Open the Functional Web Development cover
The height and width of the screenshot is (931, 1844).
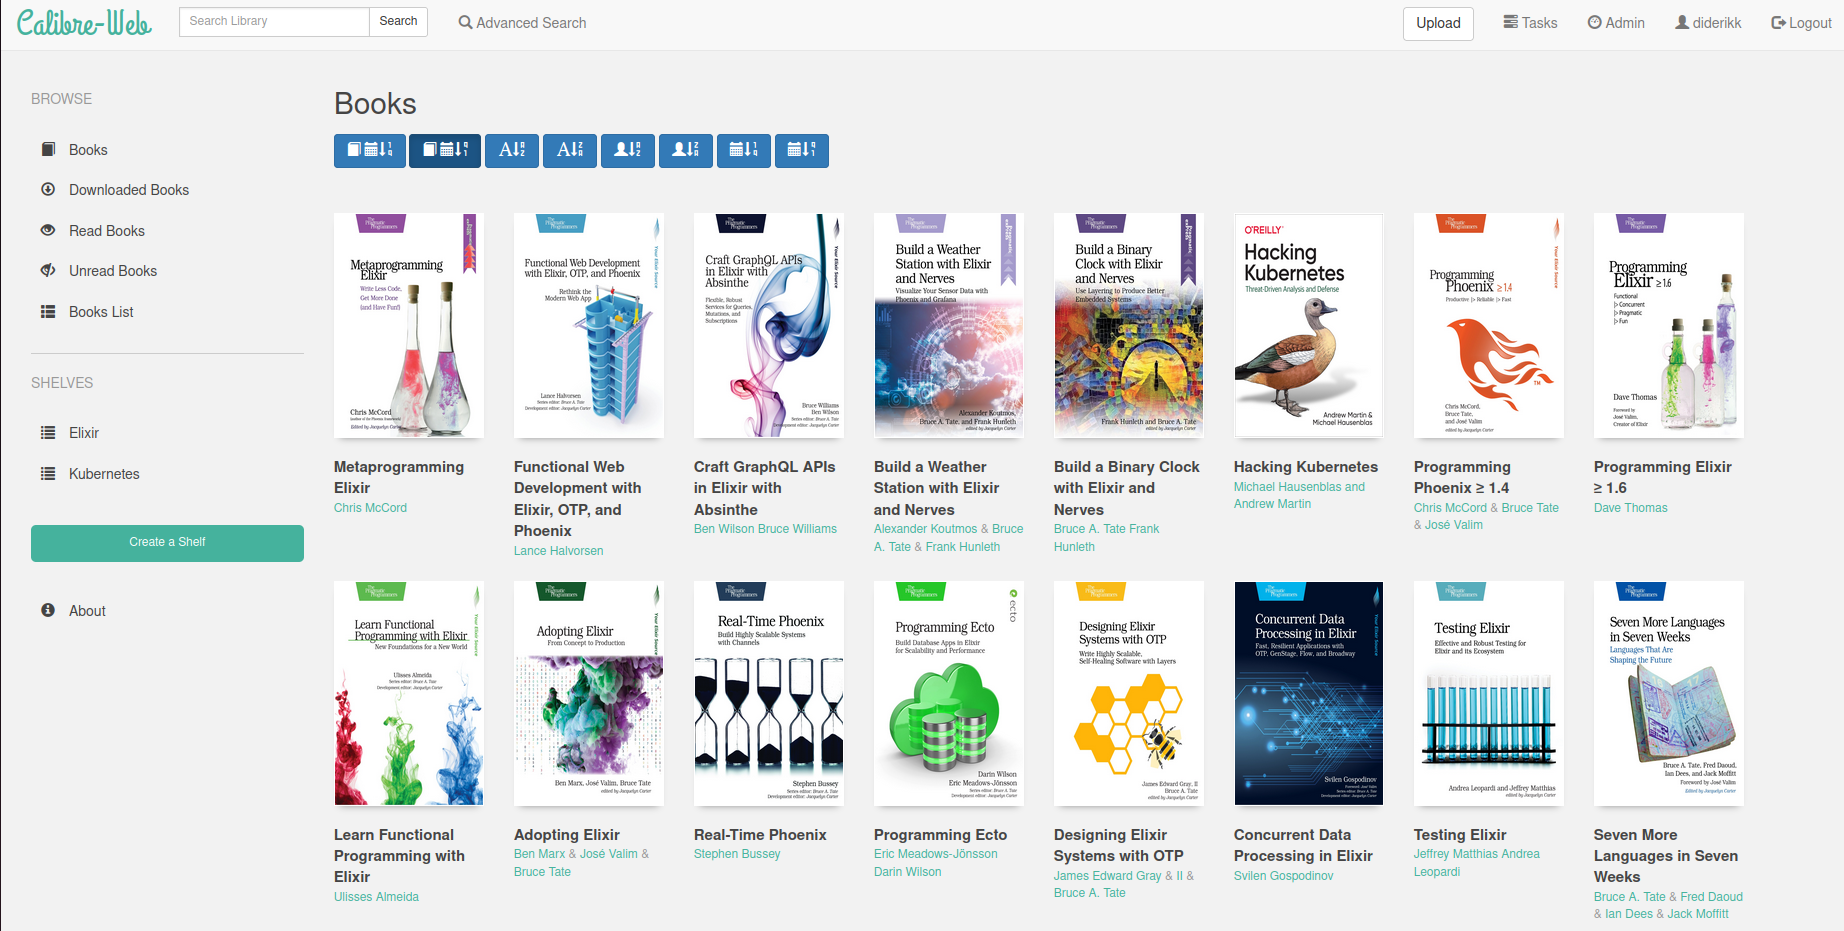click(589, 325)
